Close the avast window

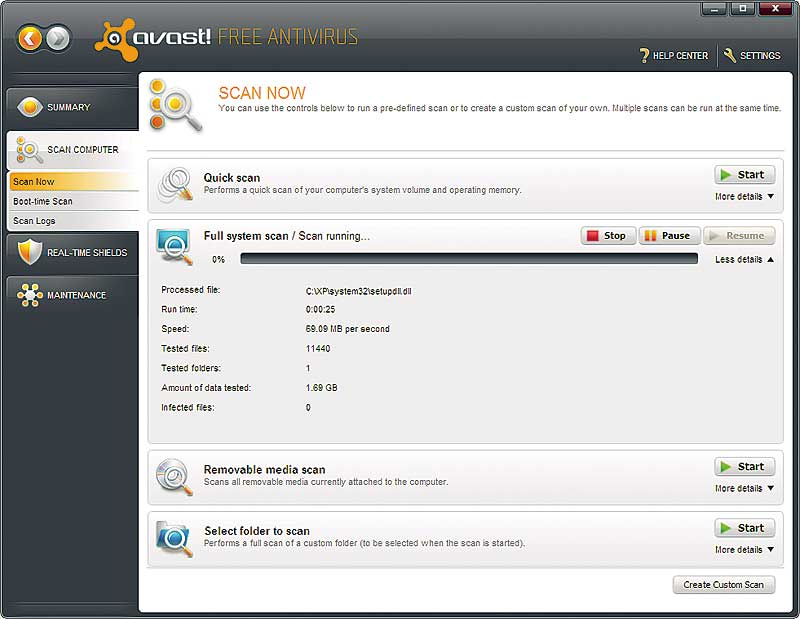coord(775,9)
